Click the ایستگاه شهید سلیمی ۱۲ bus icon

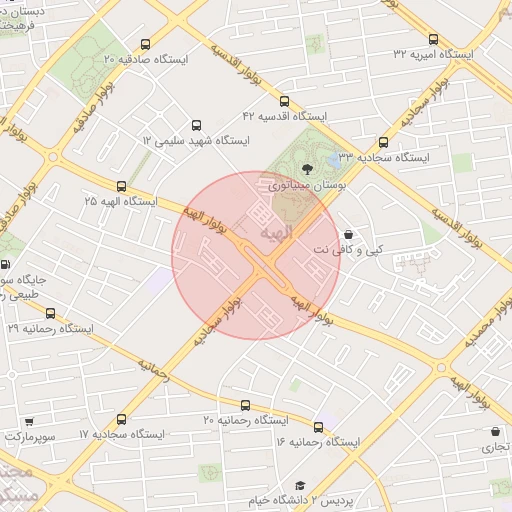197,126
